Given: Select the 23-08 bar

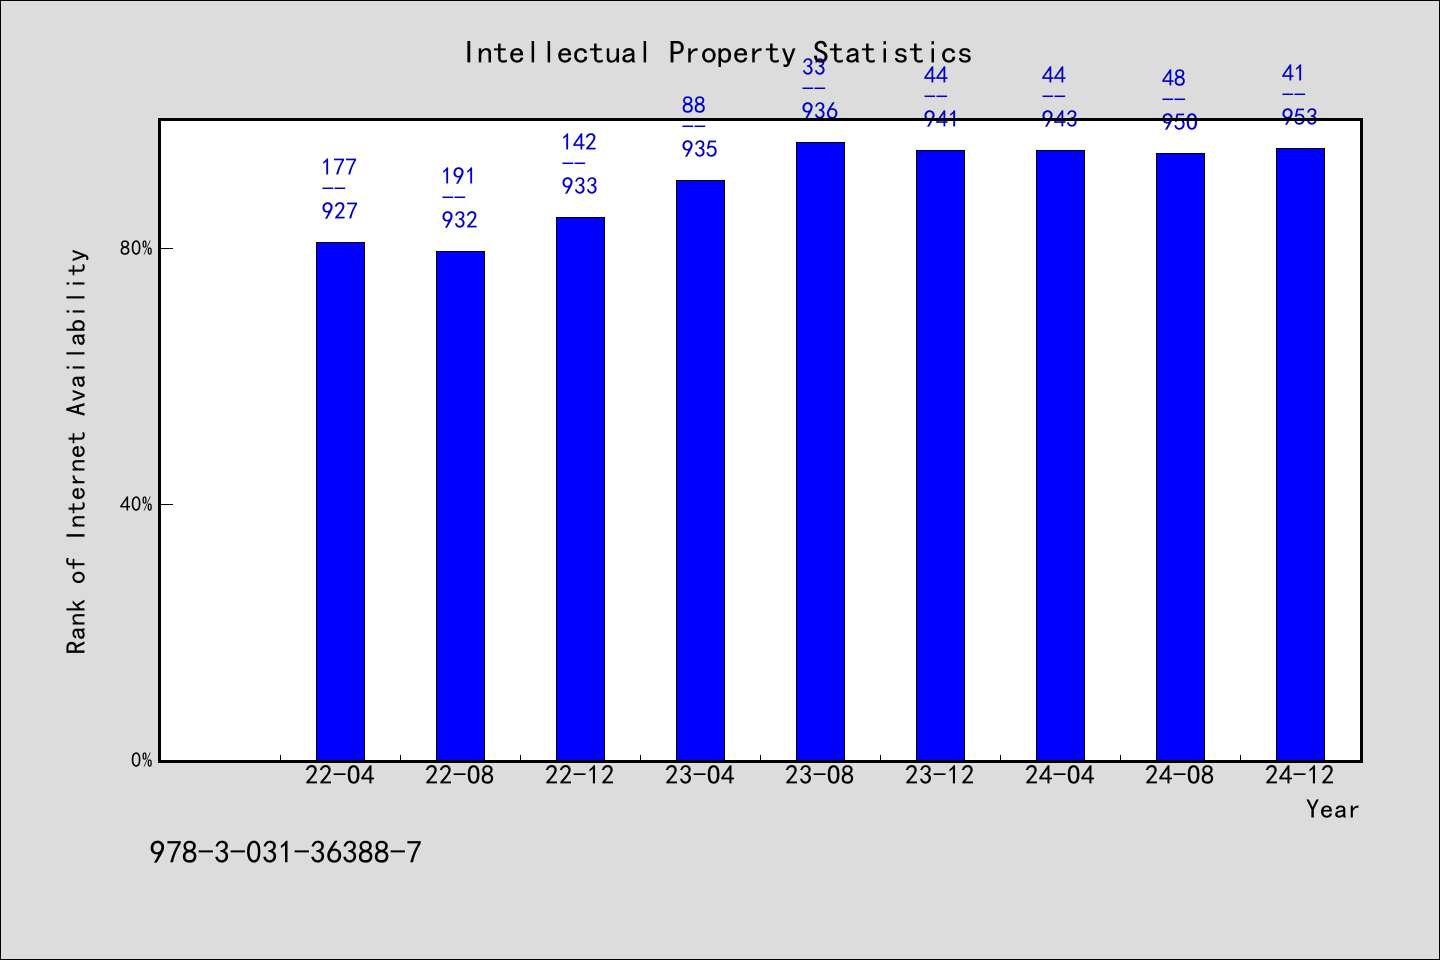Looking at the screenshot, I should pos(820,451).
